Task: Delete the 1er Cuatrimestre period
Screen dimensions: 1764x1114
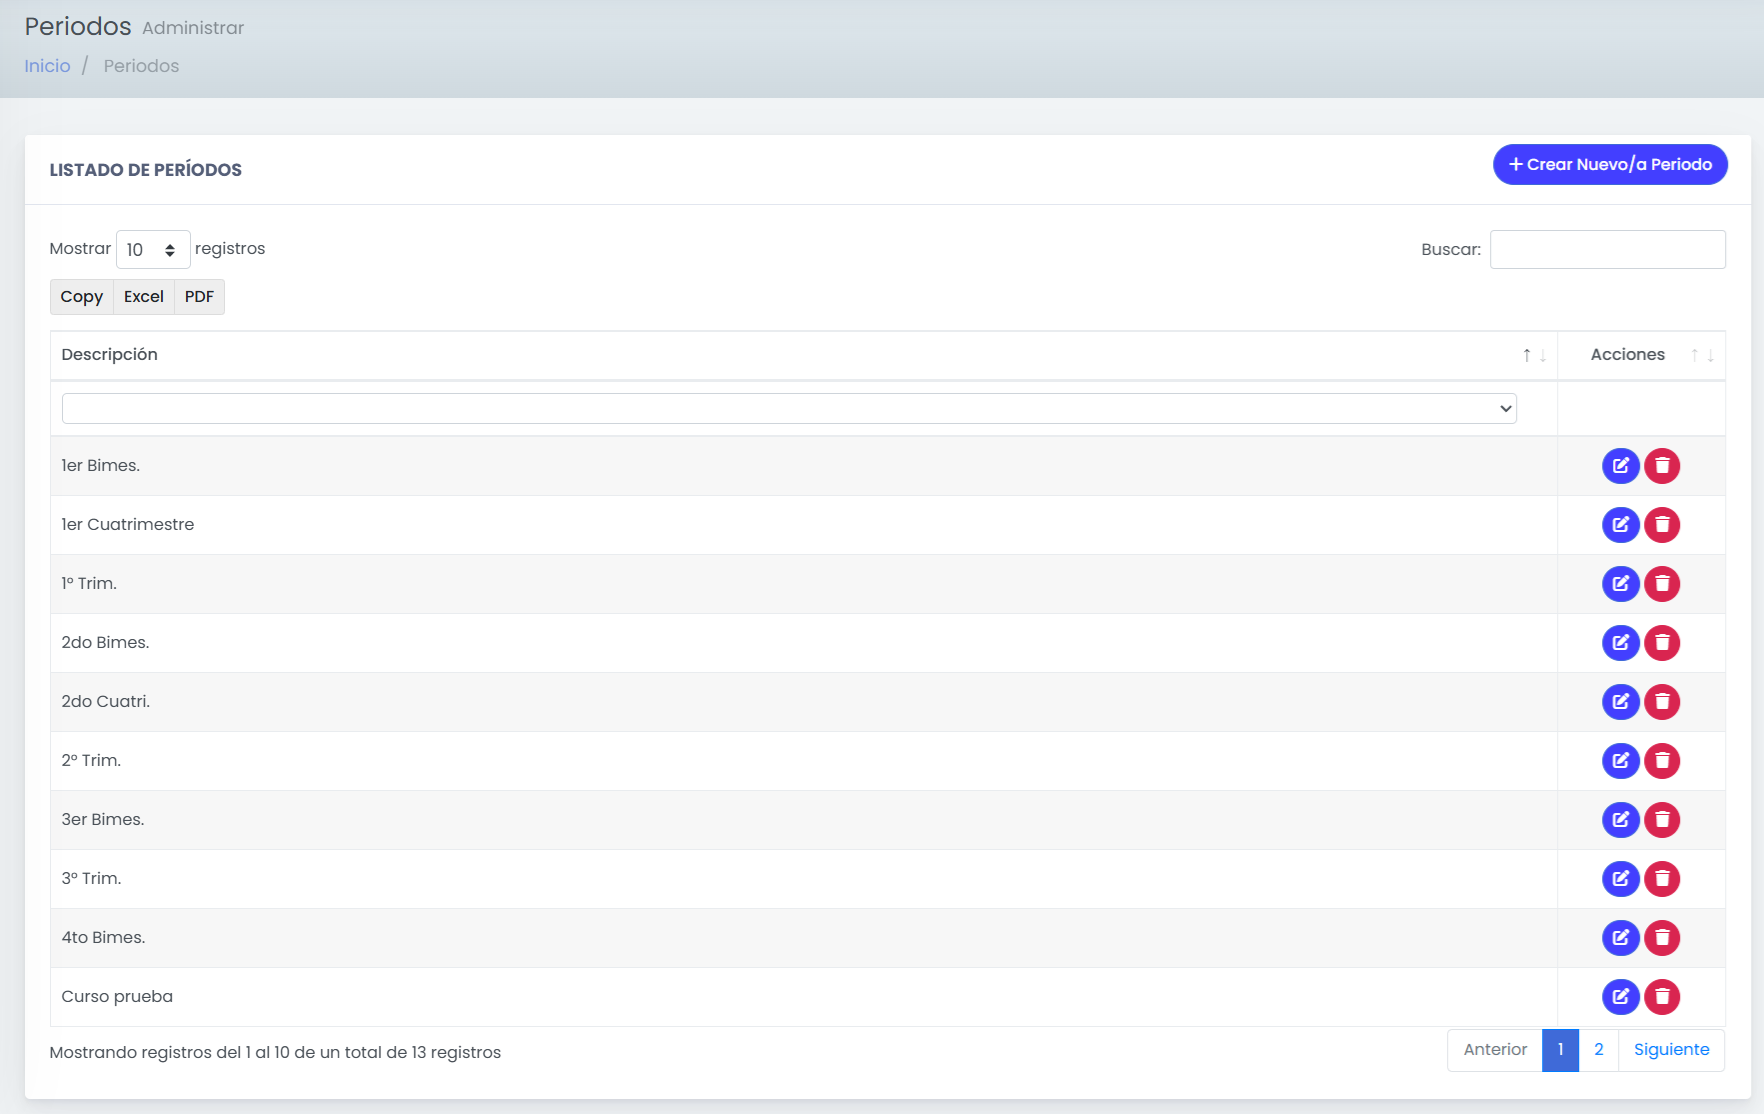Action: pos(1662,525)
